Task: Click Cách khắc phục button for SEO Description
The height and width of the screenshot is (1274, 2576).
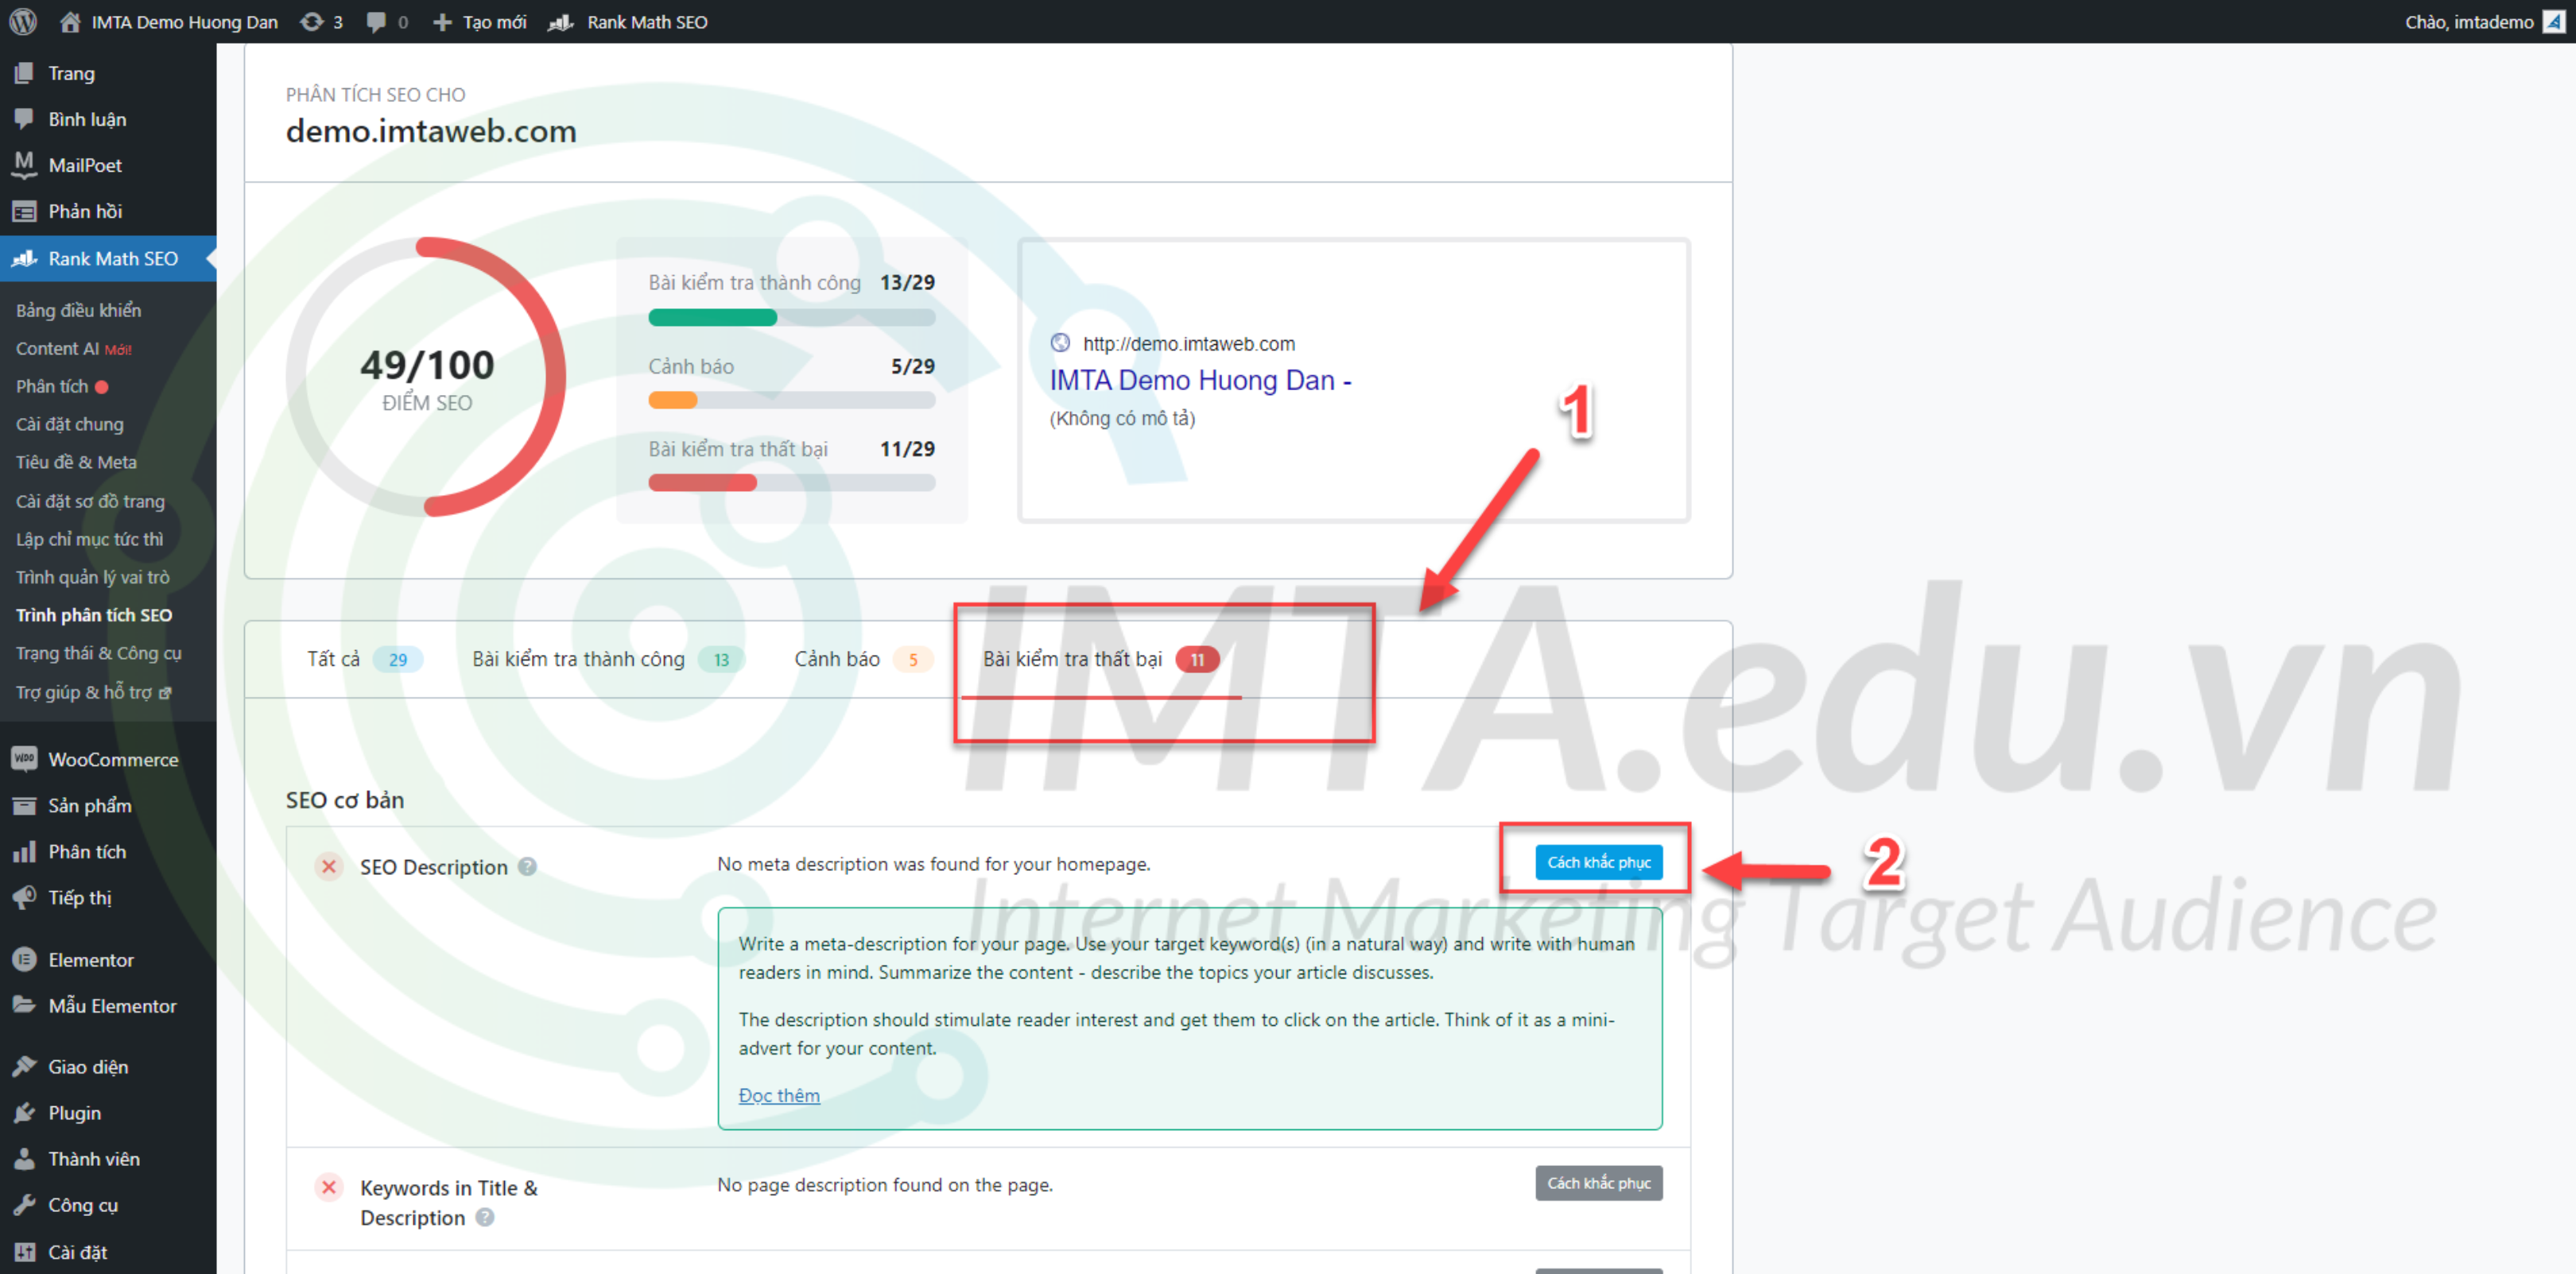Action: pos(1600,860)
